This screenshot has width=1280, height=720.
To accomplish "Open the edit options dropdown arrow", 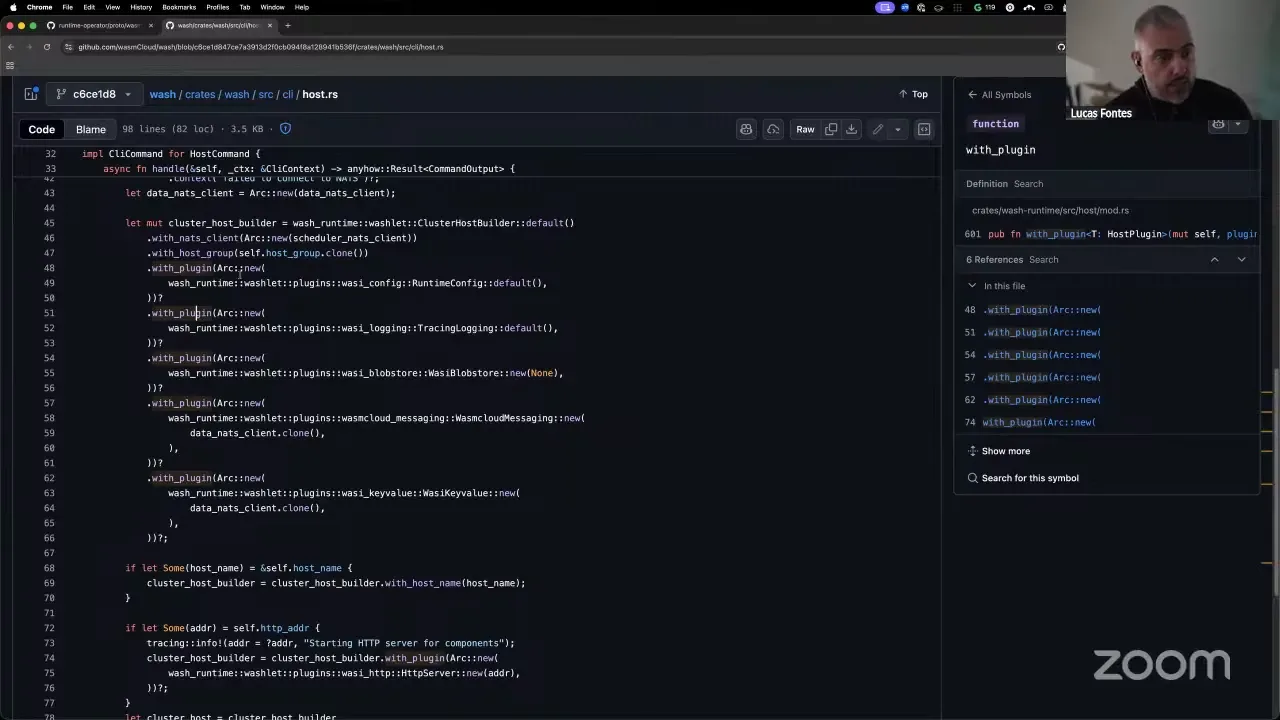I will click(x=897, y=129).
